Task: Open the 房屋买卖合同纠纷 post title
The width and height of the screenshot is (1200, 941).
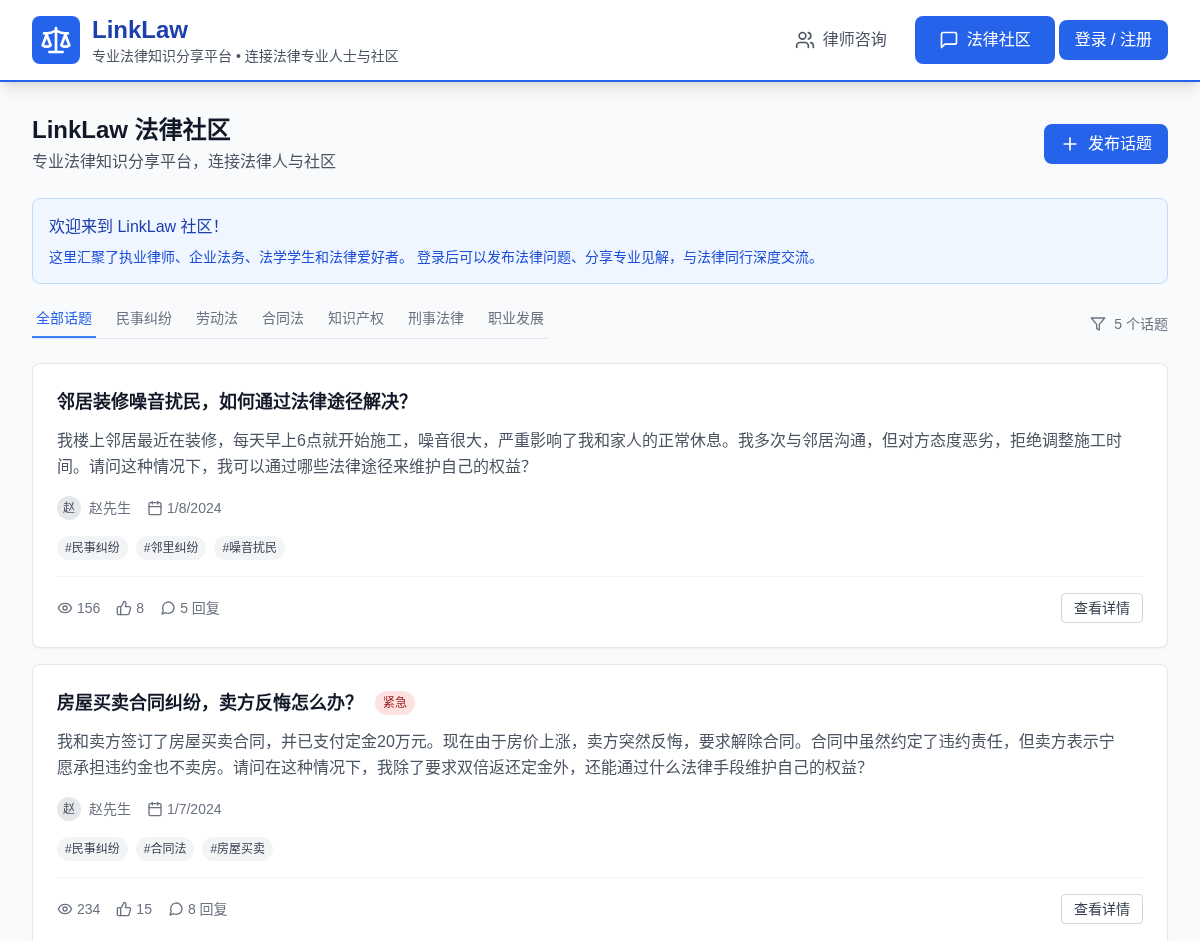Action: (x=206, y=703)
